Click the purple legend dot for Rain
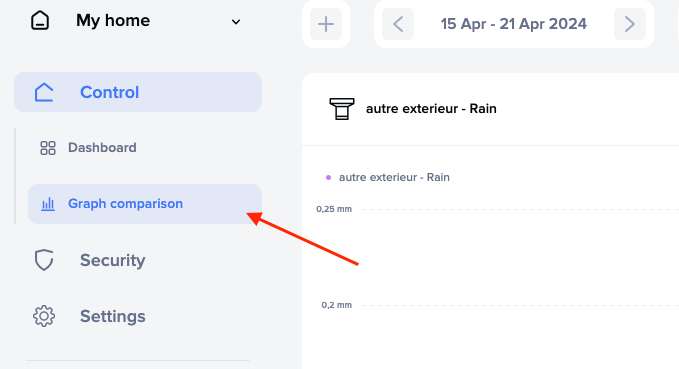 click(328, 177)
